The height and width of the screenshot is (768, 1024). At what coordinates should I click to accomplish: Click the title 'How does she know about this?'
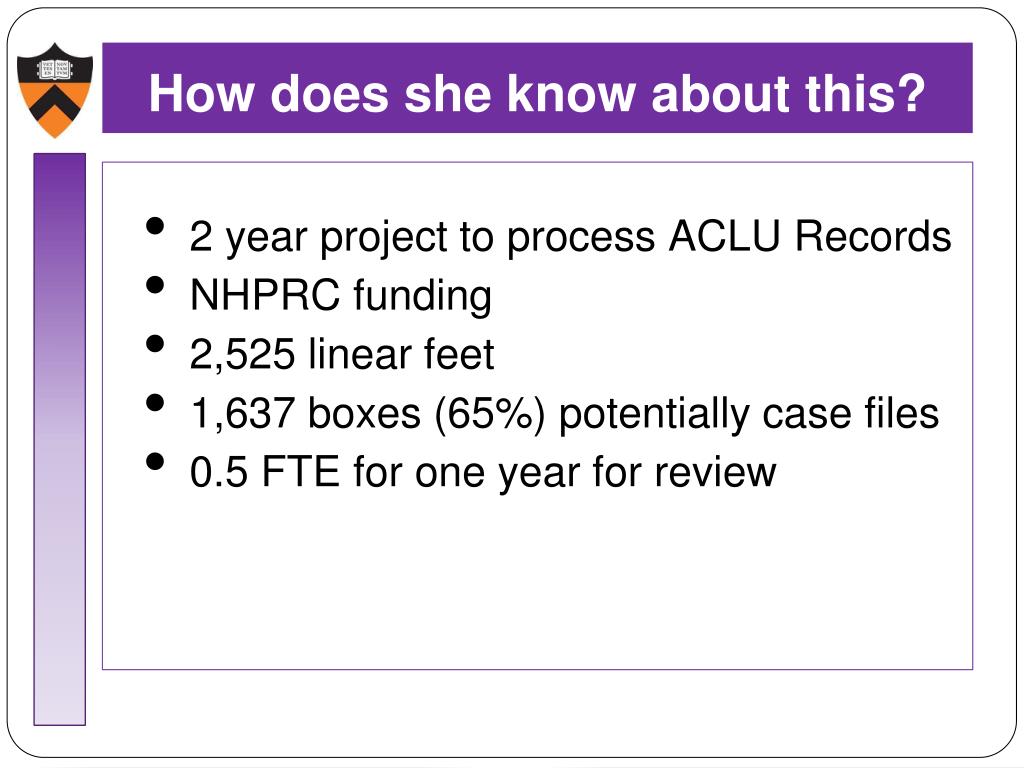537,93
